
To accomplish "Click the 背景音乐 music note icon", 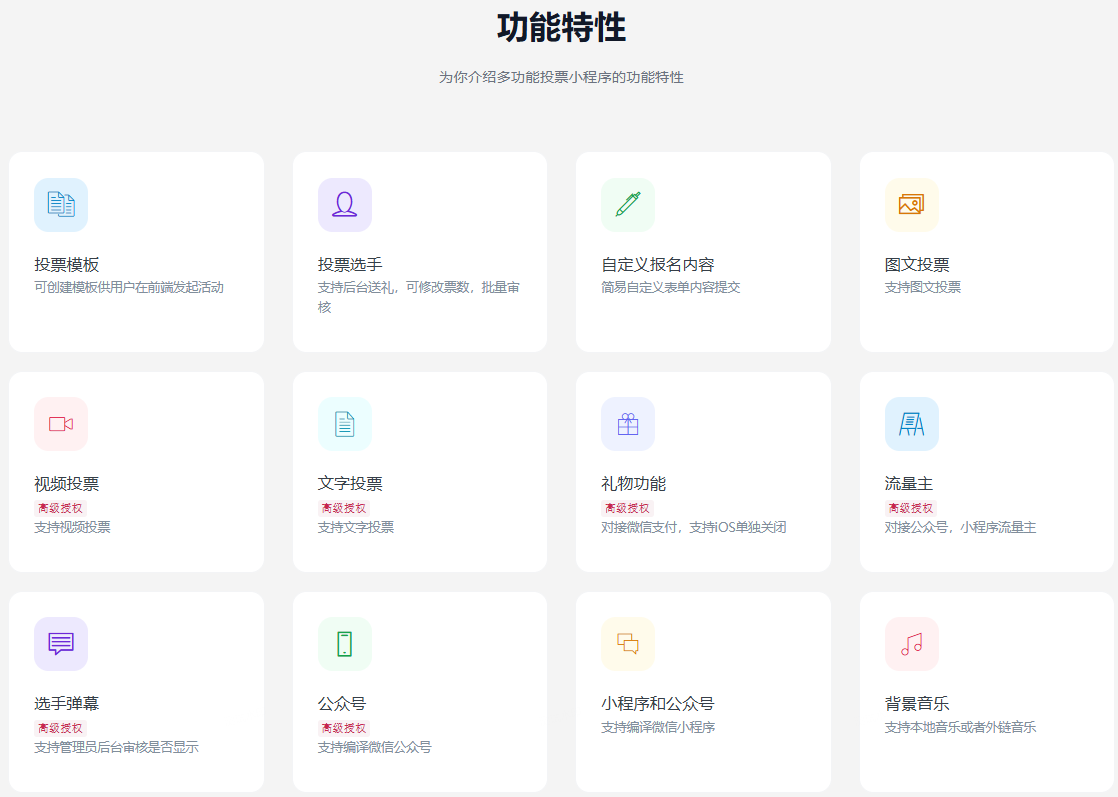I will [912, 644].
